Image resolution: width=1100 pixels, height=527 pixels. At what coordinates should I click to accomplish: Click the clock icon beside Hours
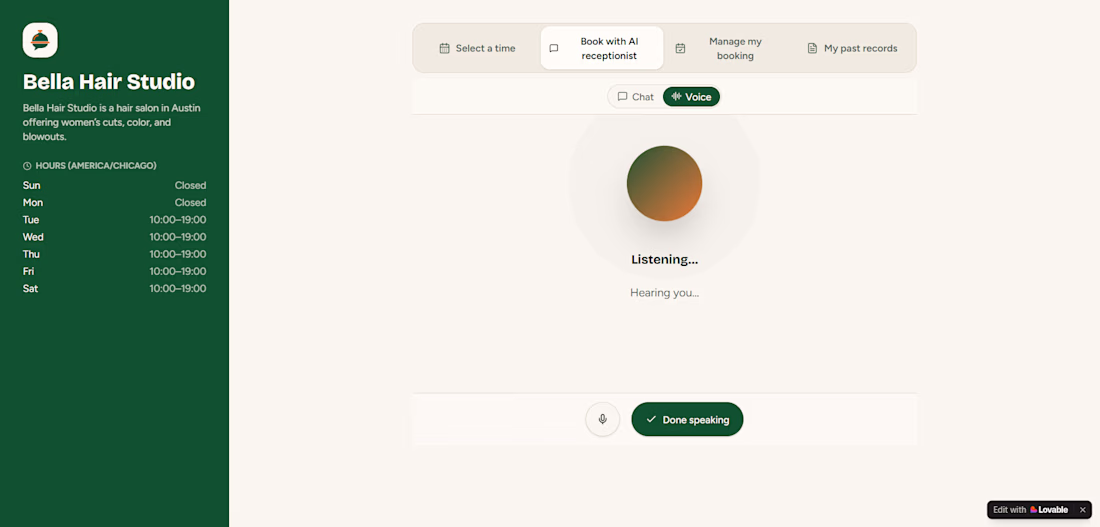pyautogui.click(x=27, y=166)
